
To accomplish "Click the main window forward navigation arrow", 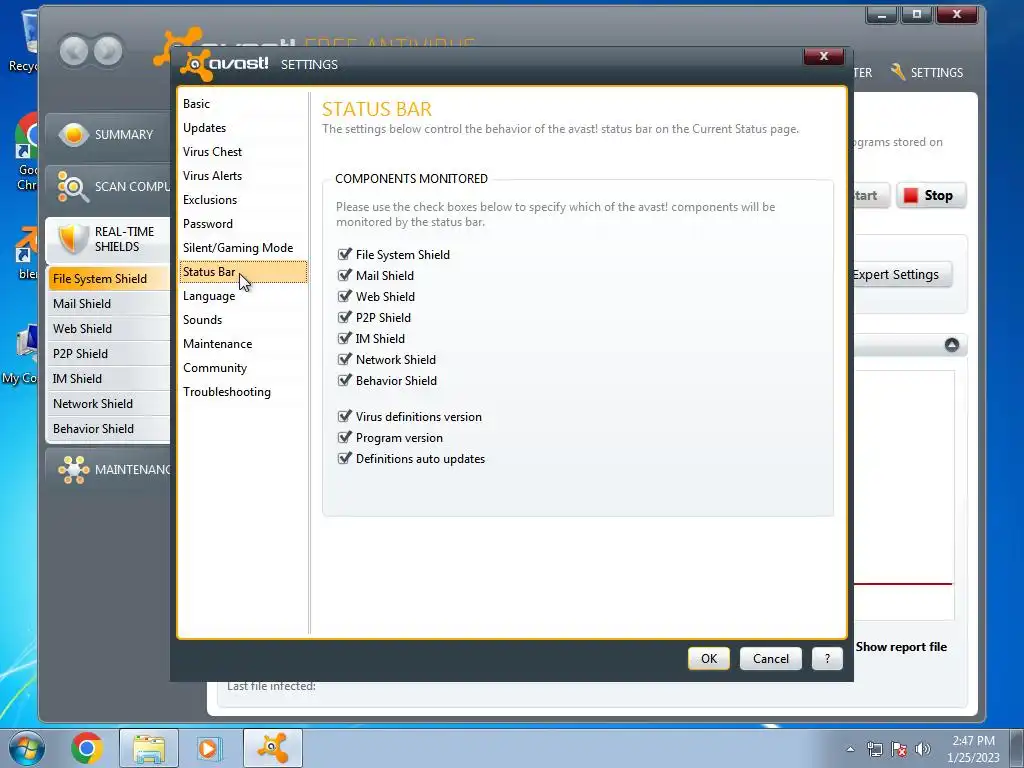I will [x=108, y=51].
